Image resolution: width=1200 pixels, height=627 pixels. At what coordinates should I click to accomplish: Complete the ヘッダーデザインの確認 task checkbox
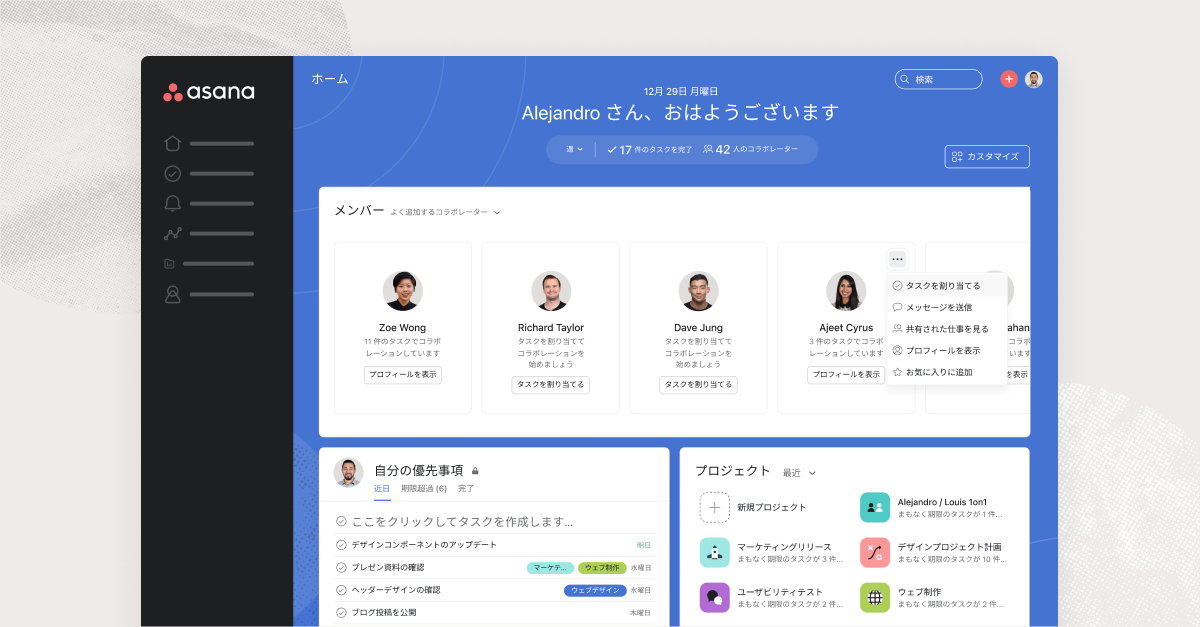click(x=341, y=590)
